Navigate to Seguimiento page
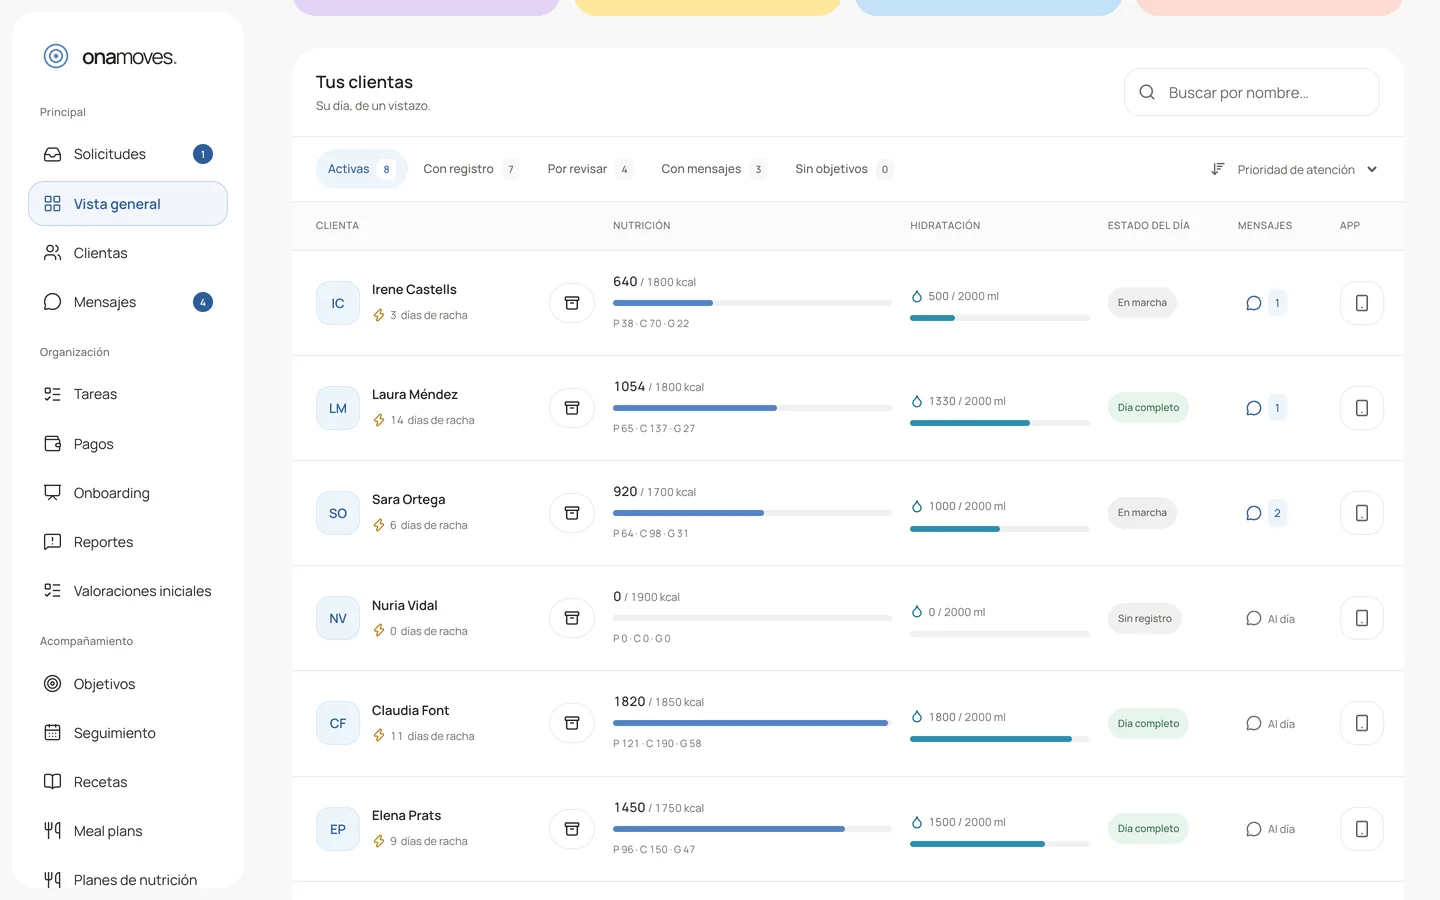 (128, 733)
